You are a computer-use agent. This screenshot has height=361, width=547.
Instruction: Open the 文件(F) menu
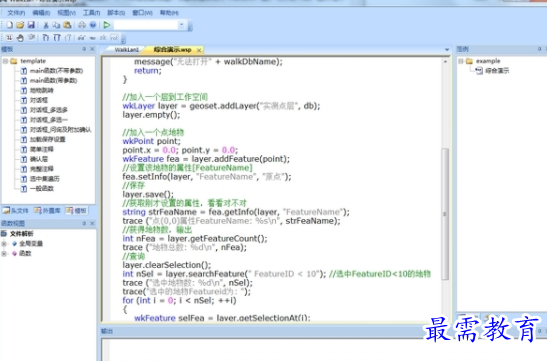pos(16,13)
